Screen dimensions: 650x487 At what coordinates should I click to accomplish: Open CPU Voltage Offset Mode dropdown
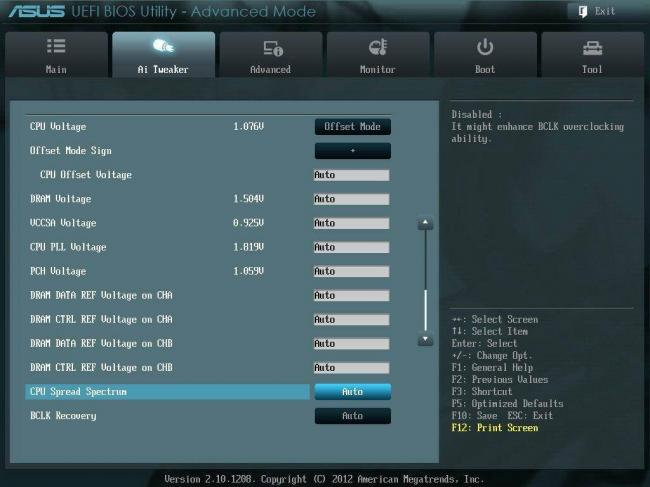click(x=352, y=127)
